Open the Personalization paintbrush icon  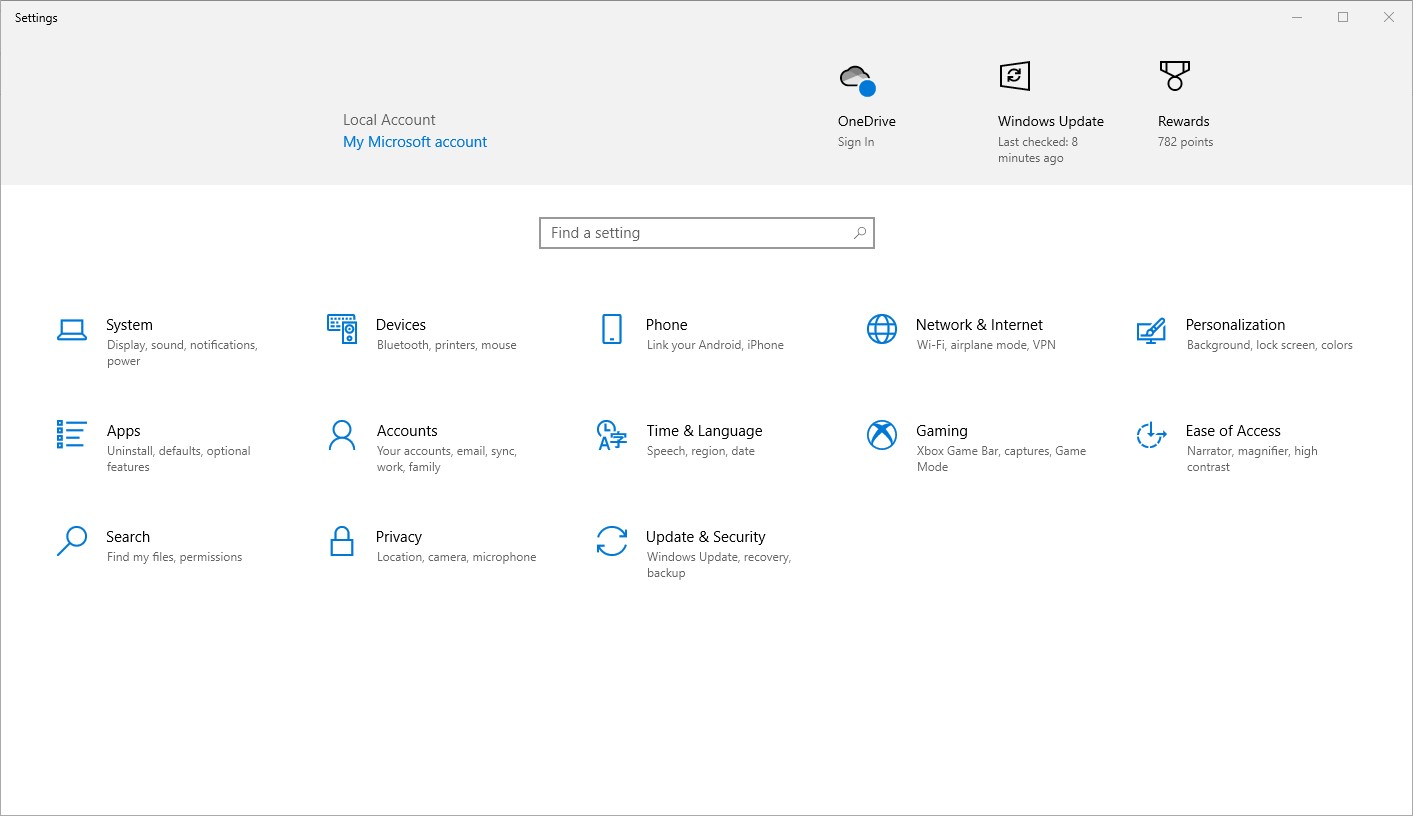1151,330
